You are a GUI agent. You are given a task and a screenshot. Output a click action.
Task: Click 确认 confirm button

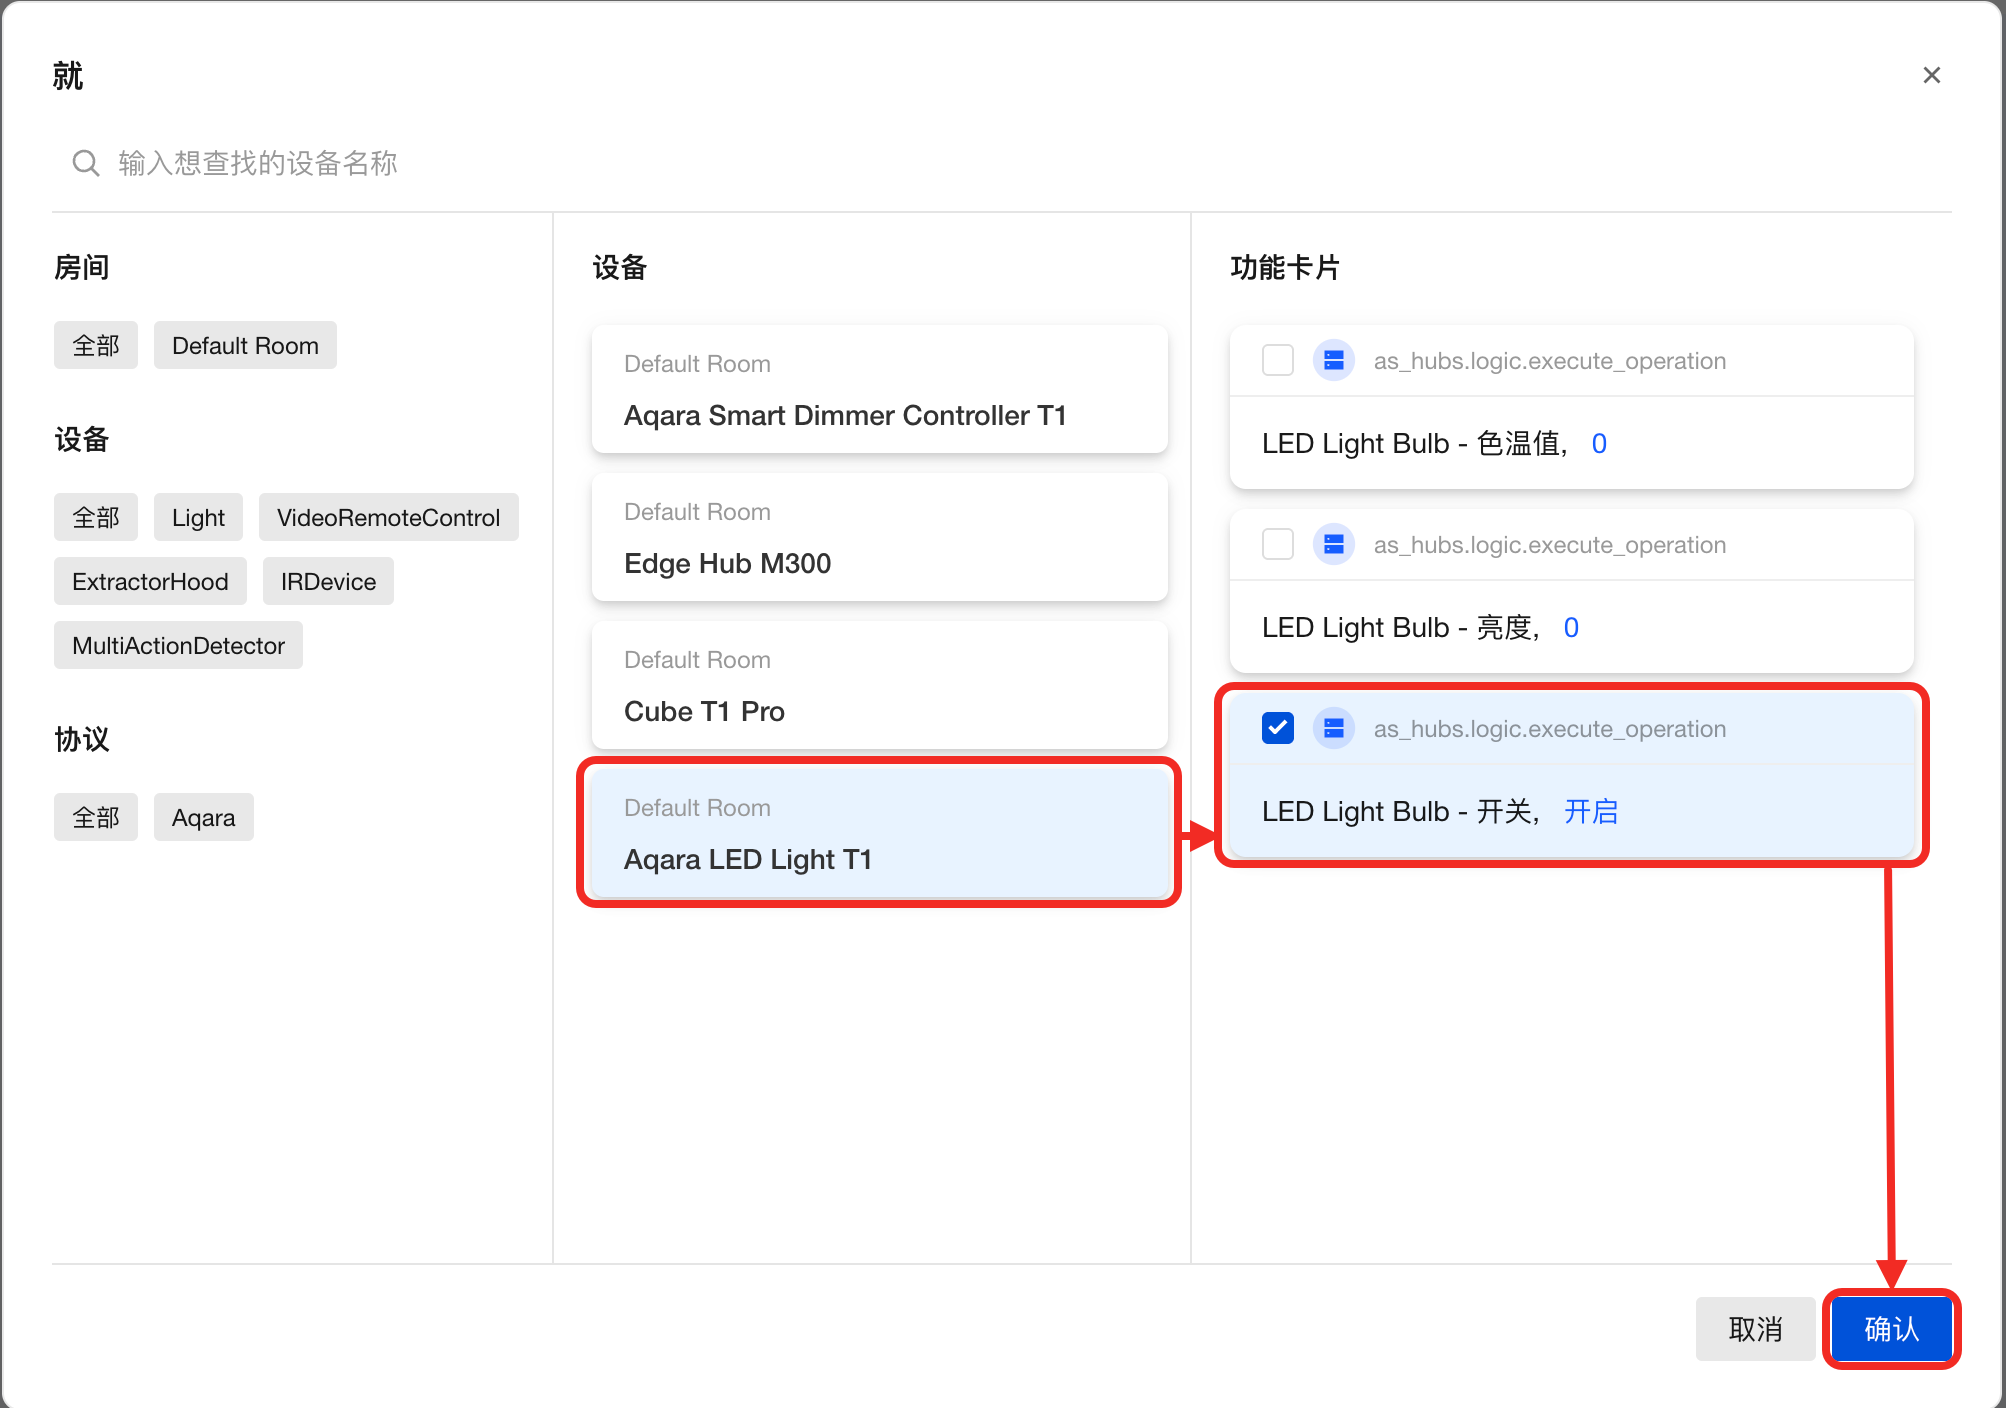tap(1890, 1329)
